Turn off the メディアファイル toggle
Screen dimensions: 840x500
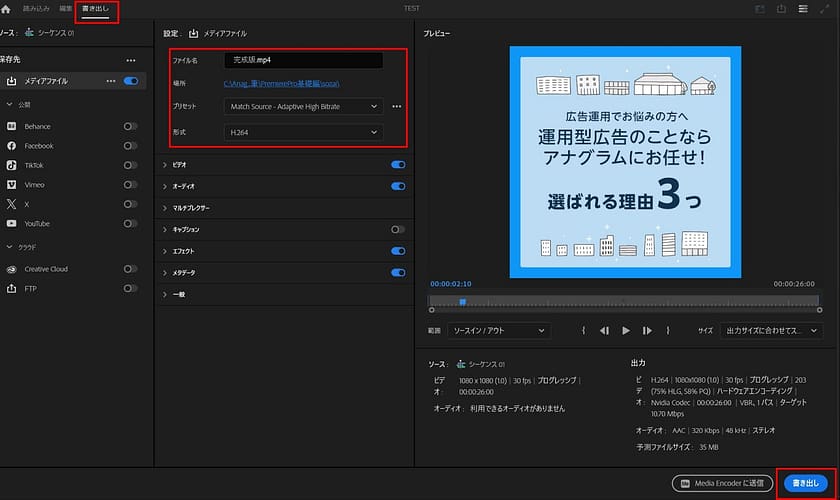pyautogui.click(x=130, y=81)
